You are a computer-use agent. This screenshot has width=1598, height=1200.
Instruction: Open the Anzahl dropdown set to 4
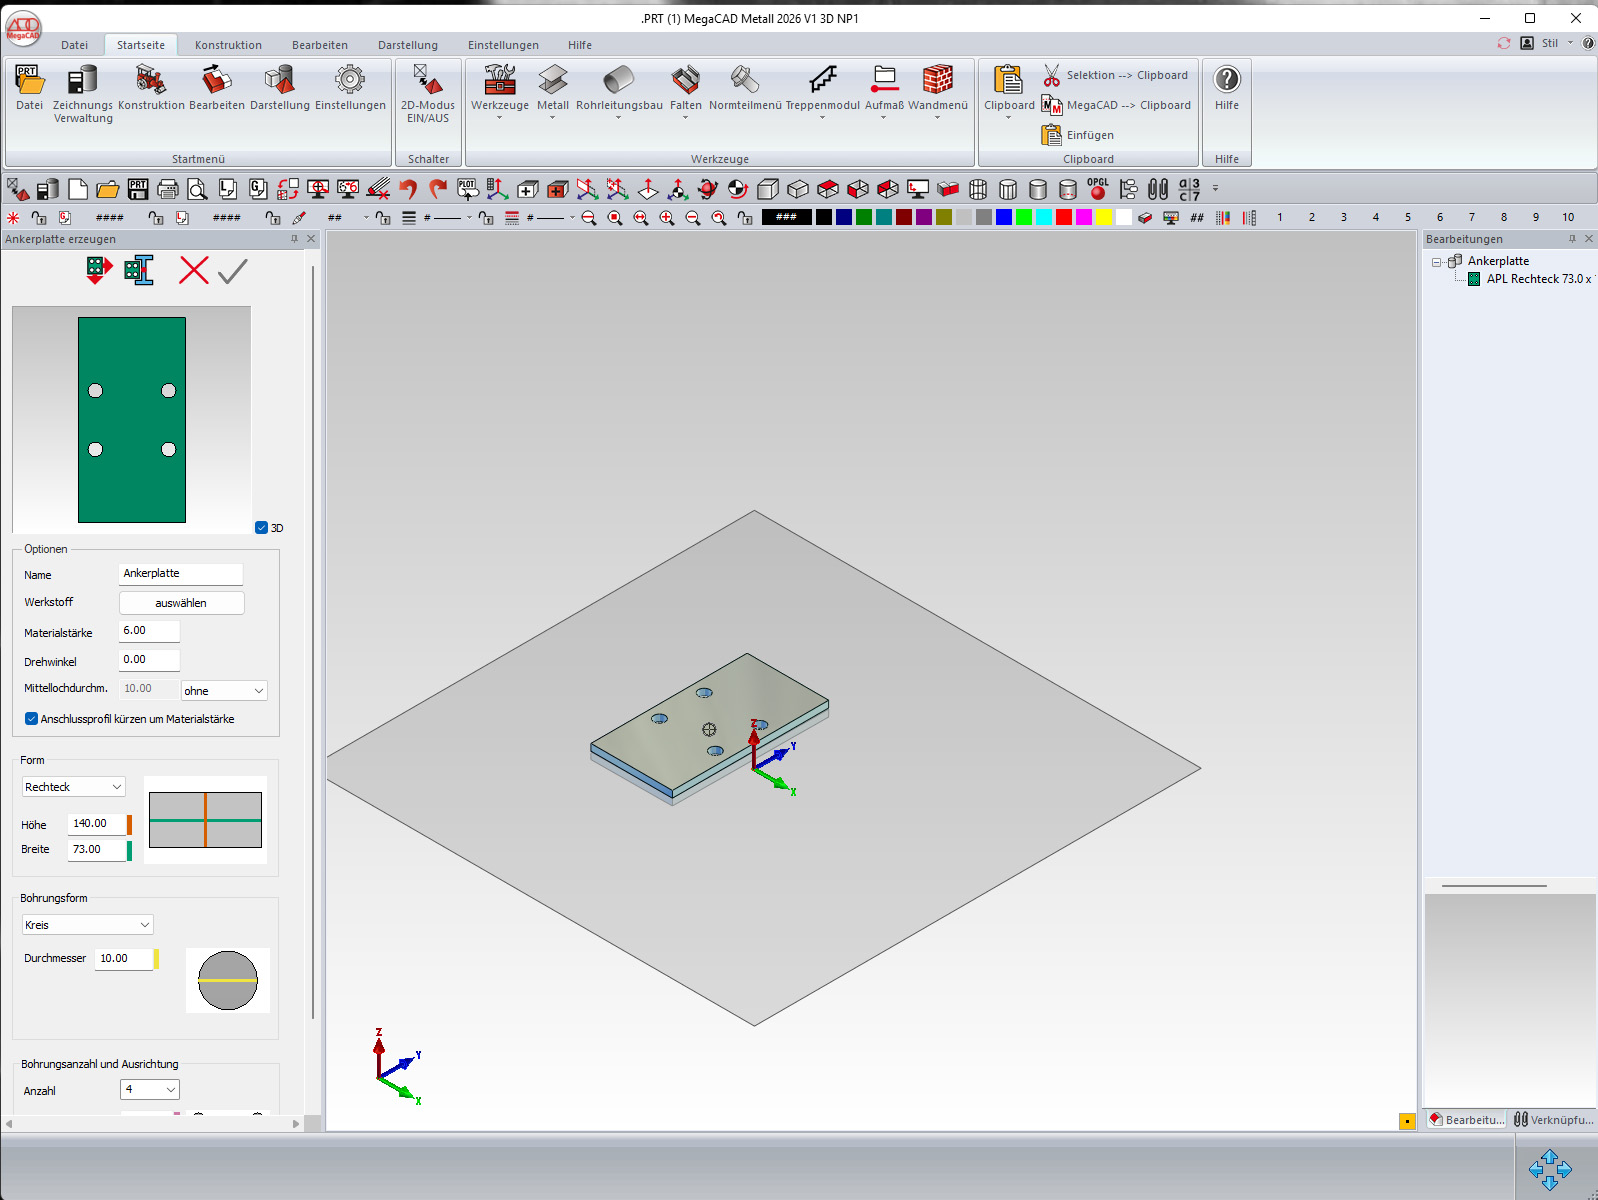pos(150,1089)
